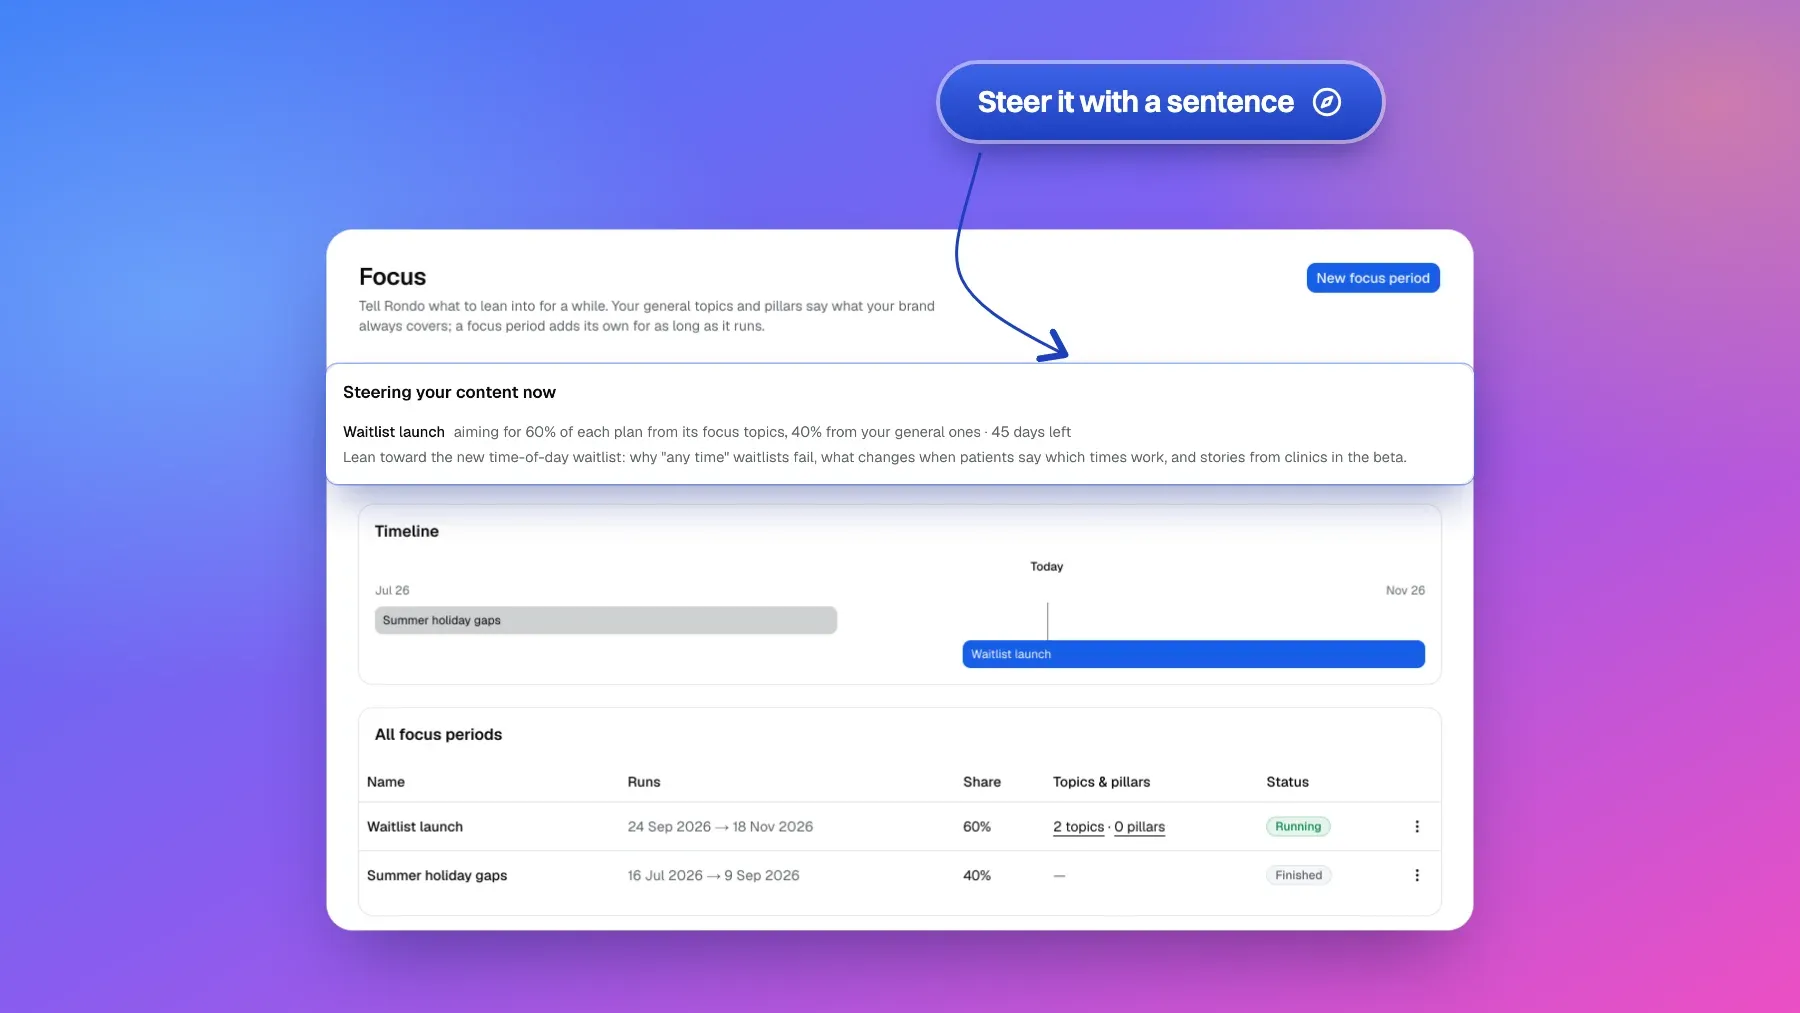Open the 2 topics link
This screenshot has height=1013, width=1800.
point(1078,827)
